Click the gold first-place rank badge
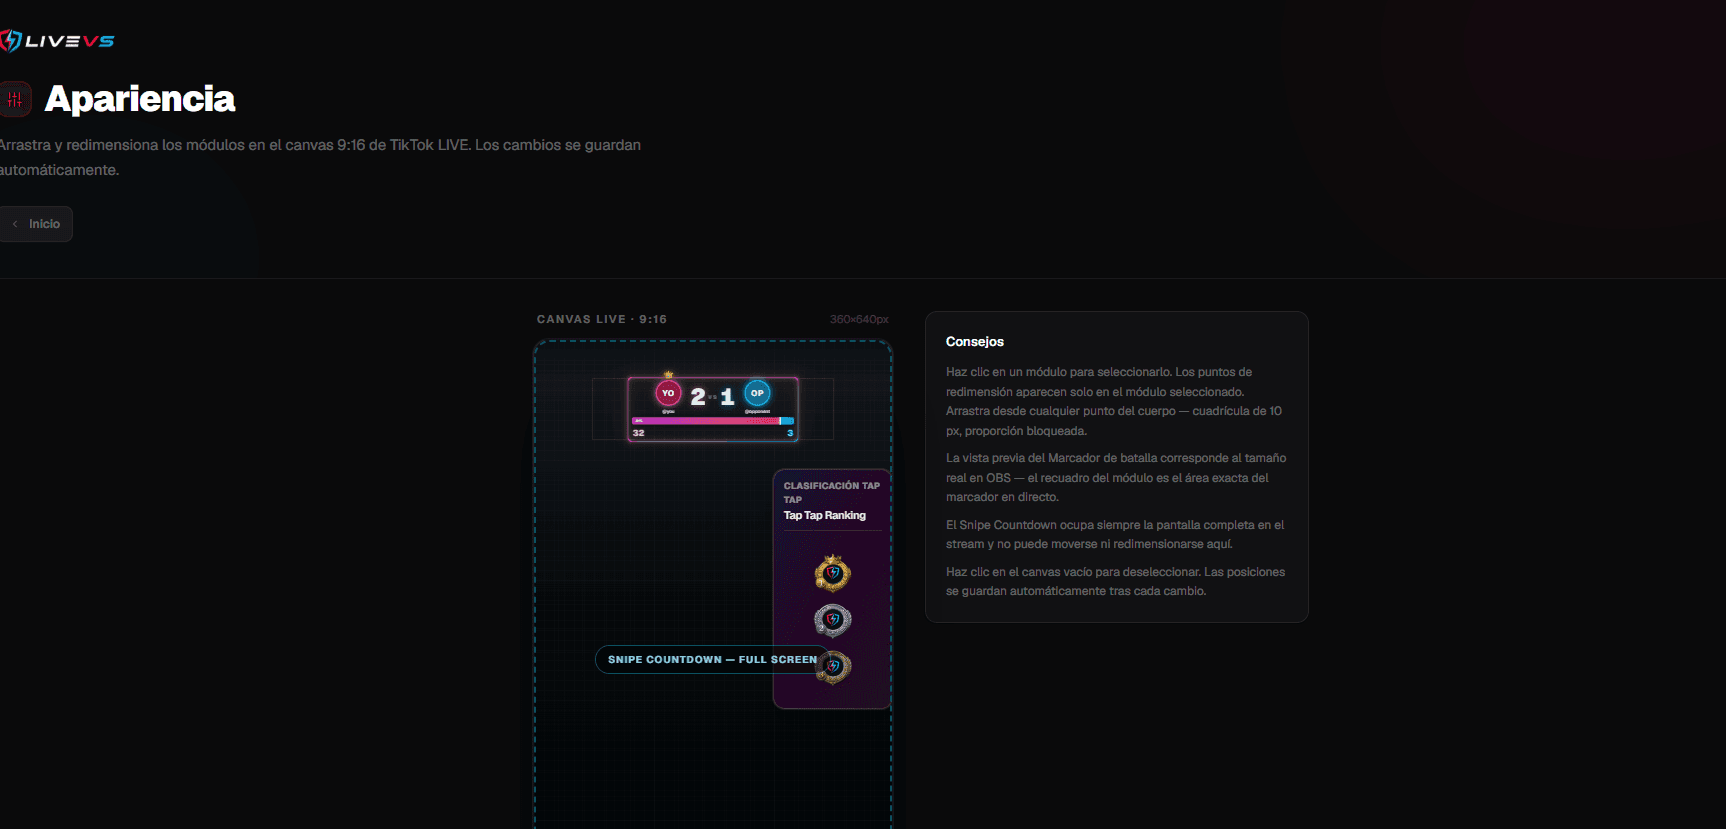Screen dimensions: 1726x829 [x=832, y=573]
